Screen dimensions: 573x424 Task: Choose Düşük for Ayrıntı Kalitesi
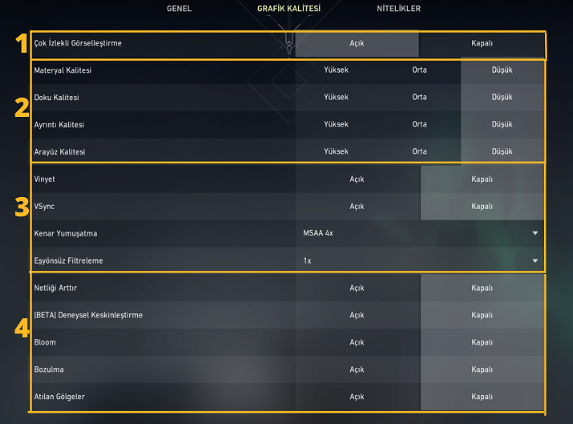[502, 124]
